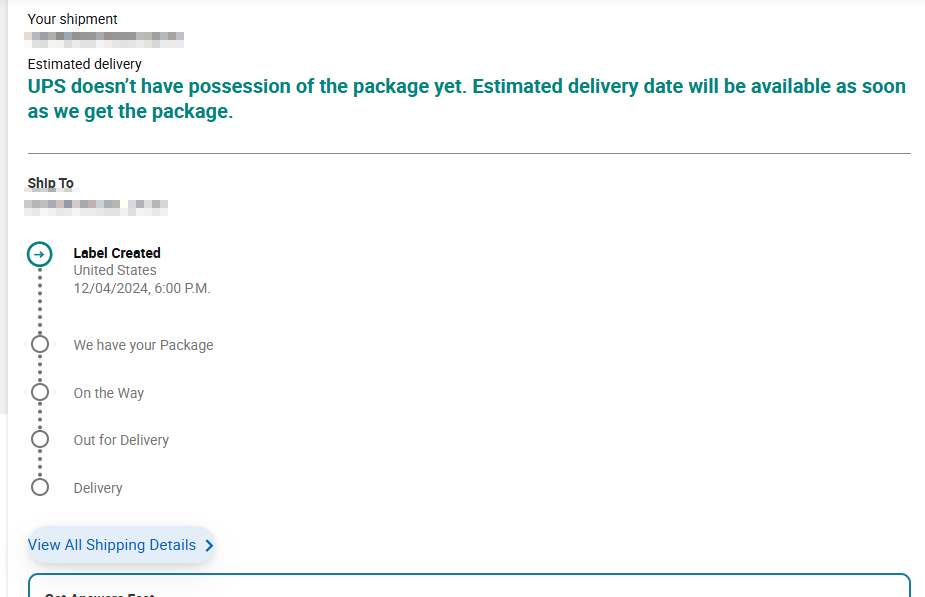Screen dimensions: 925x597
Task: Click the Your shipment label
Action: 72,18
